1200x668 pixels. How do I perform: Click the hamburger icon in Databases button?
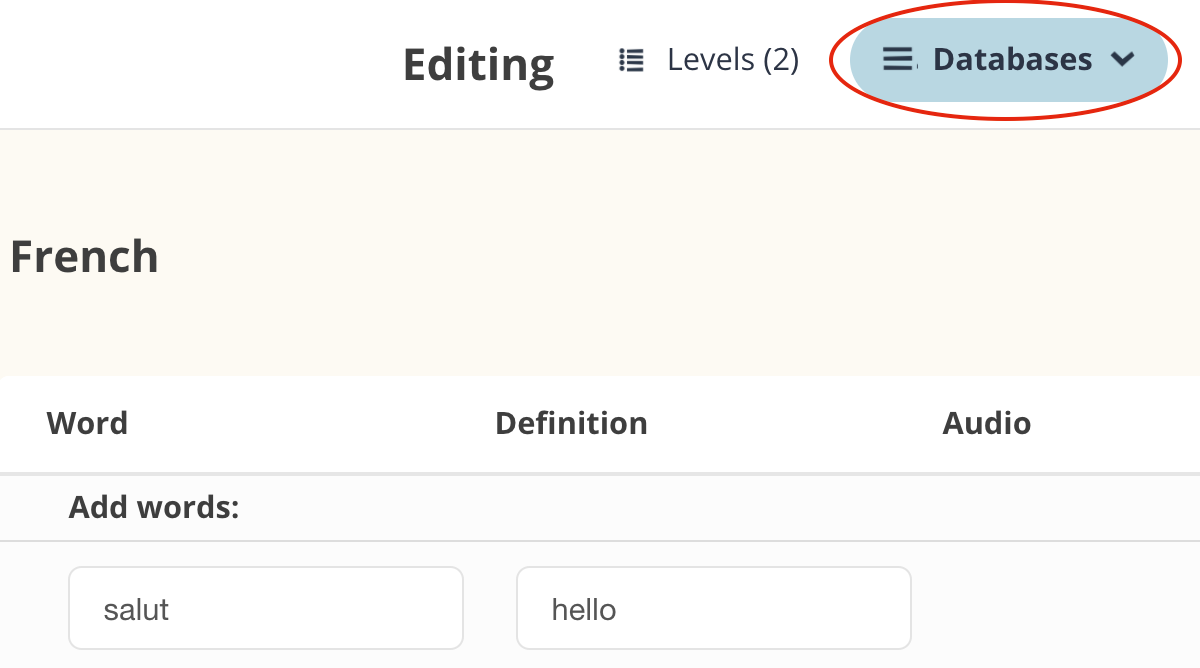(x=898, y=60)
